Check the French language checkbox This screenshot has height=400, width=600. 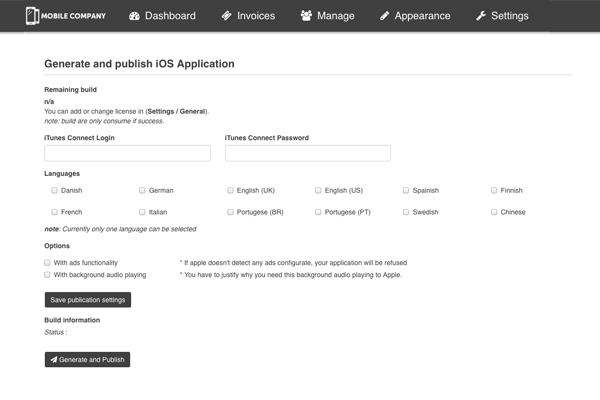click(x=54, y=212)
